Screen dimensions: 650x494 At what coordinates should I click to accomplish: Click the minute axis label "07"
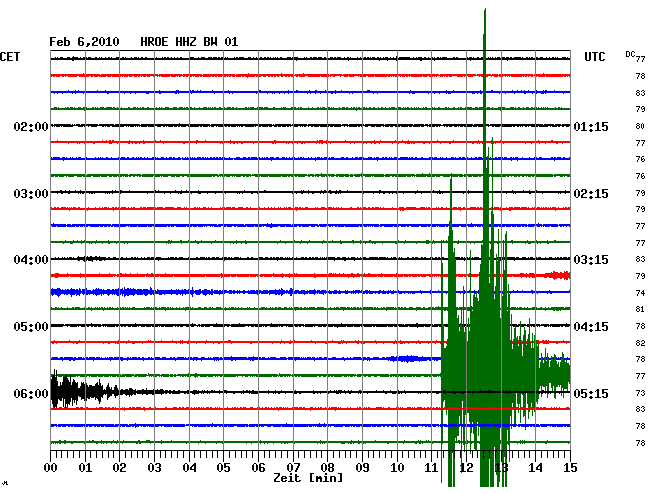point(293,468)
